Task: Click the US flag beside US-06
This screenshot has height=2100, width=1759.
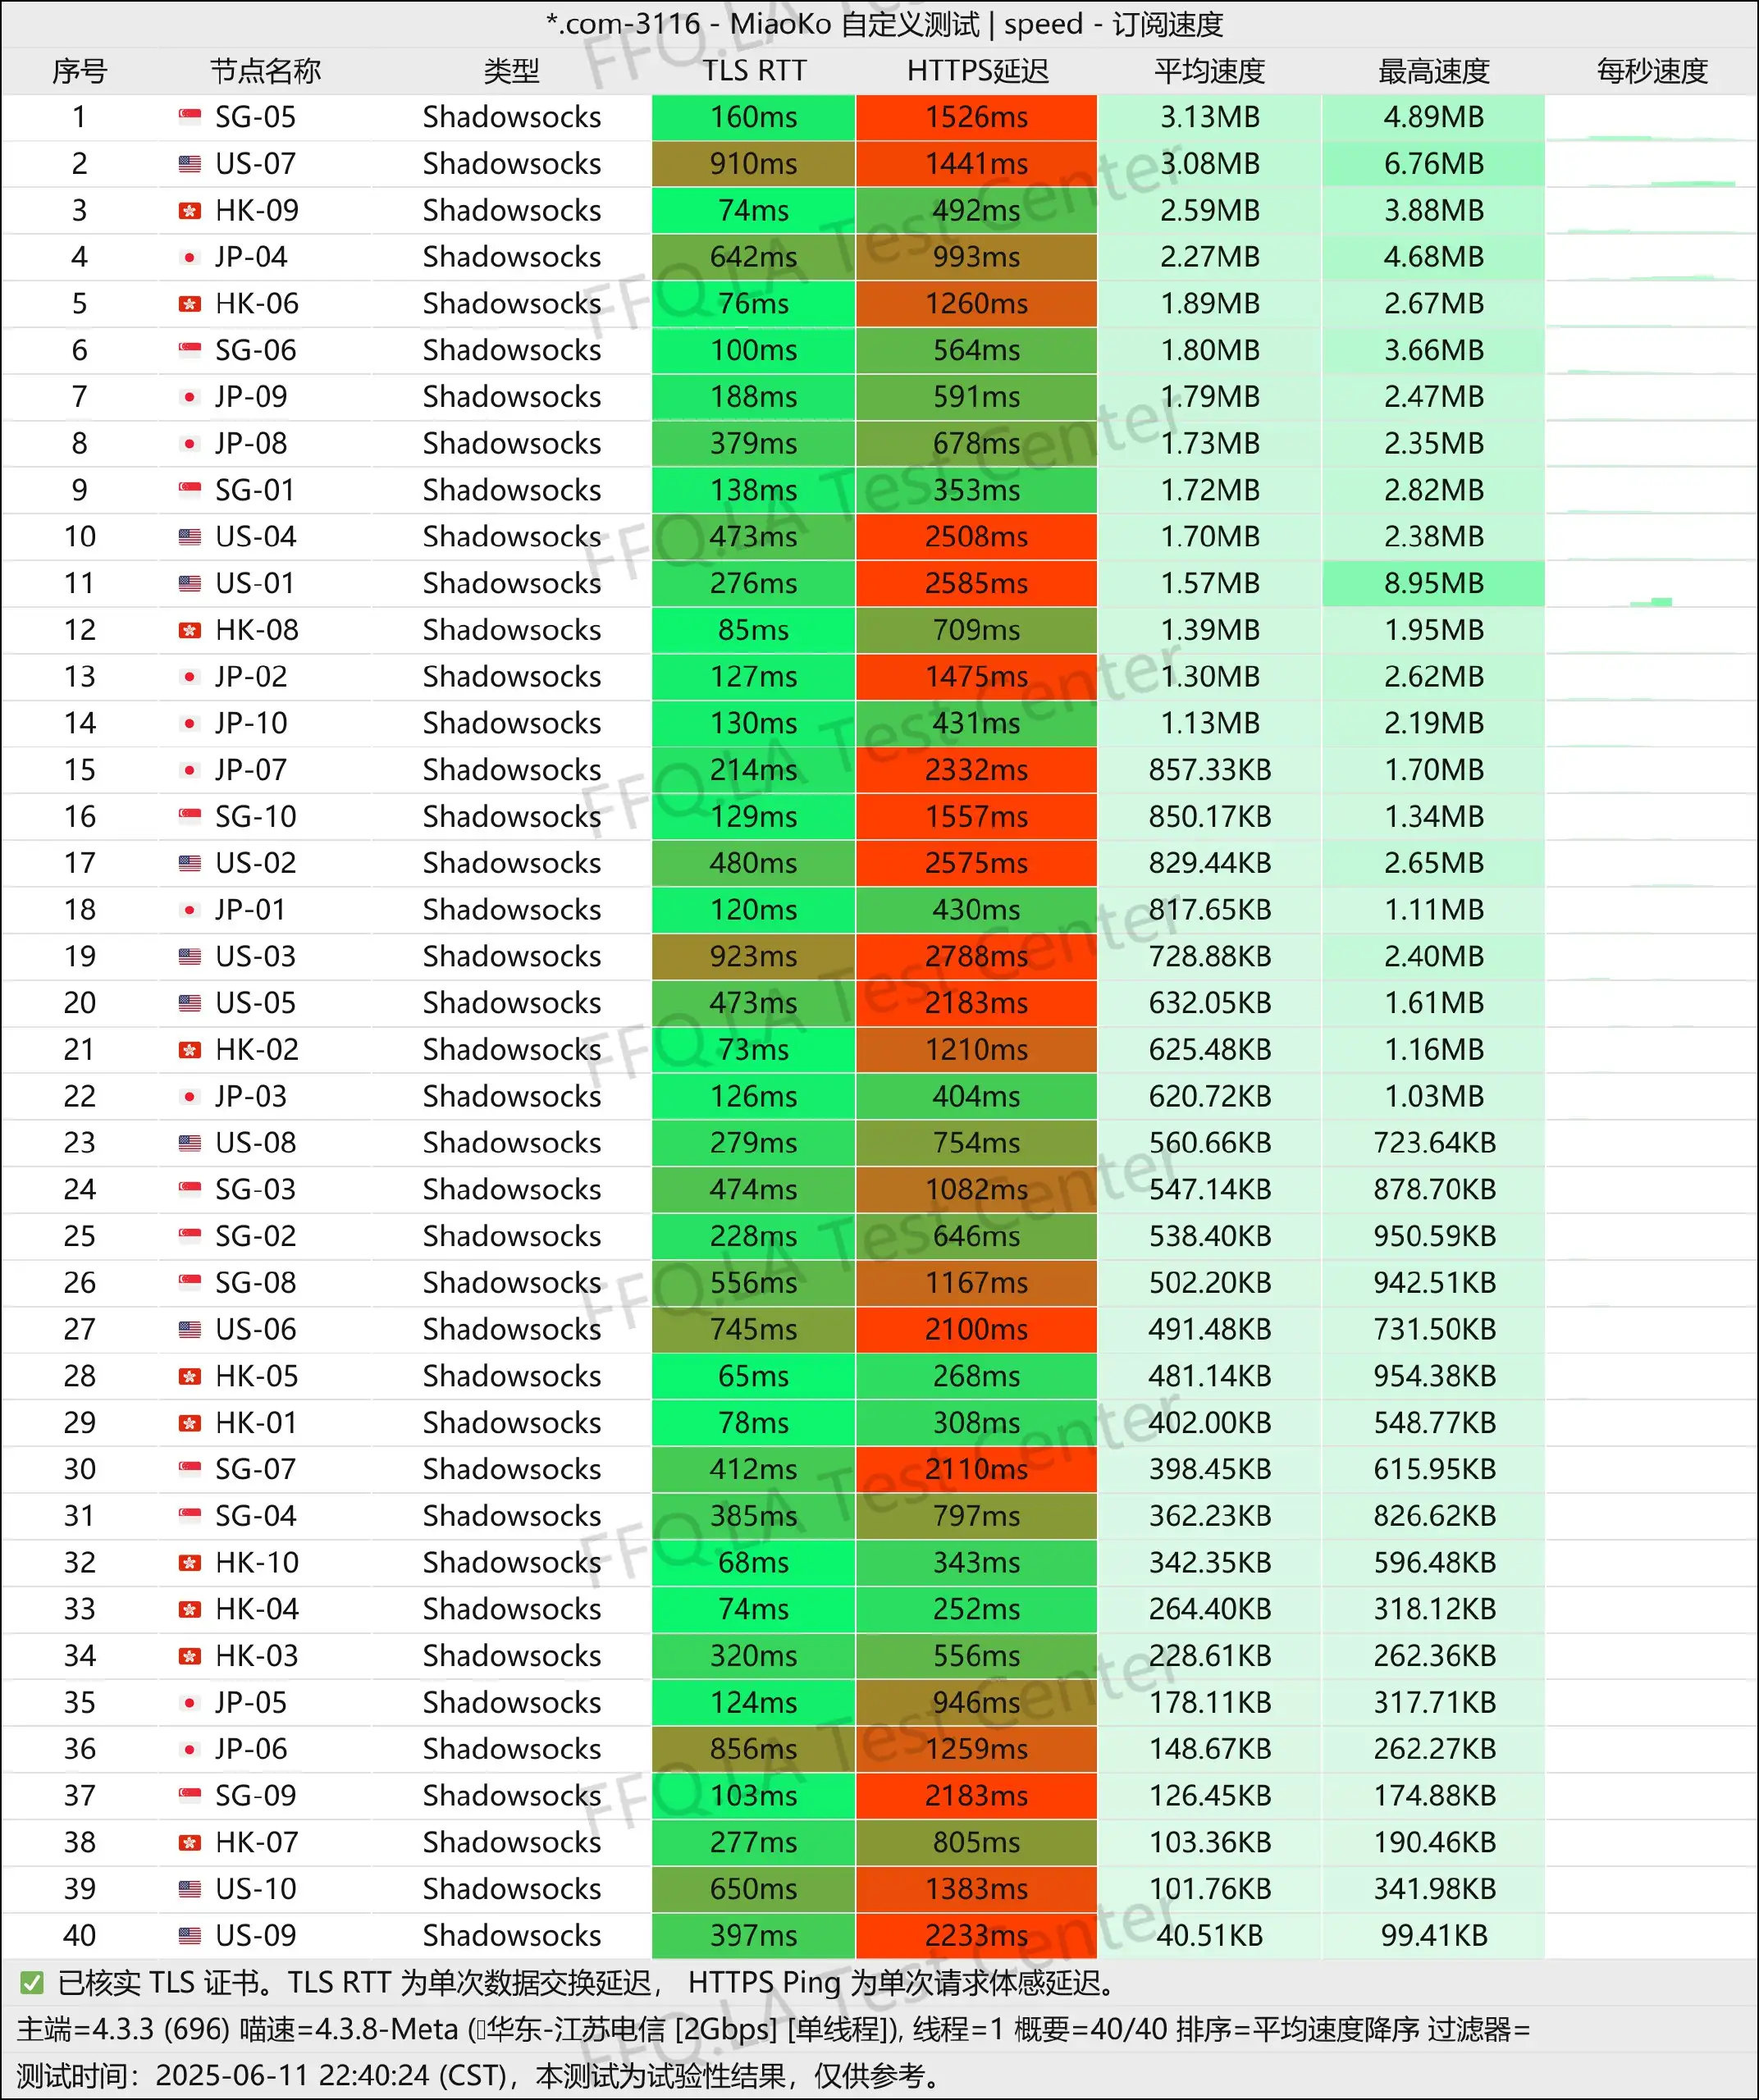Action: point(190,1329)
